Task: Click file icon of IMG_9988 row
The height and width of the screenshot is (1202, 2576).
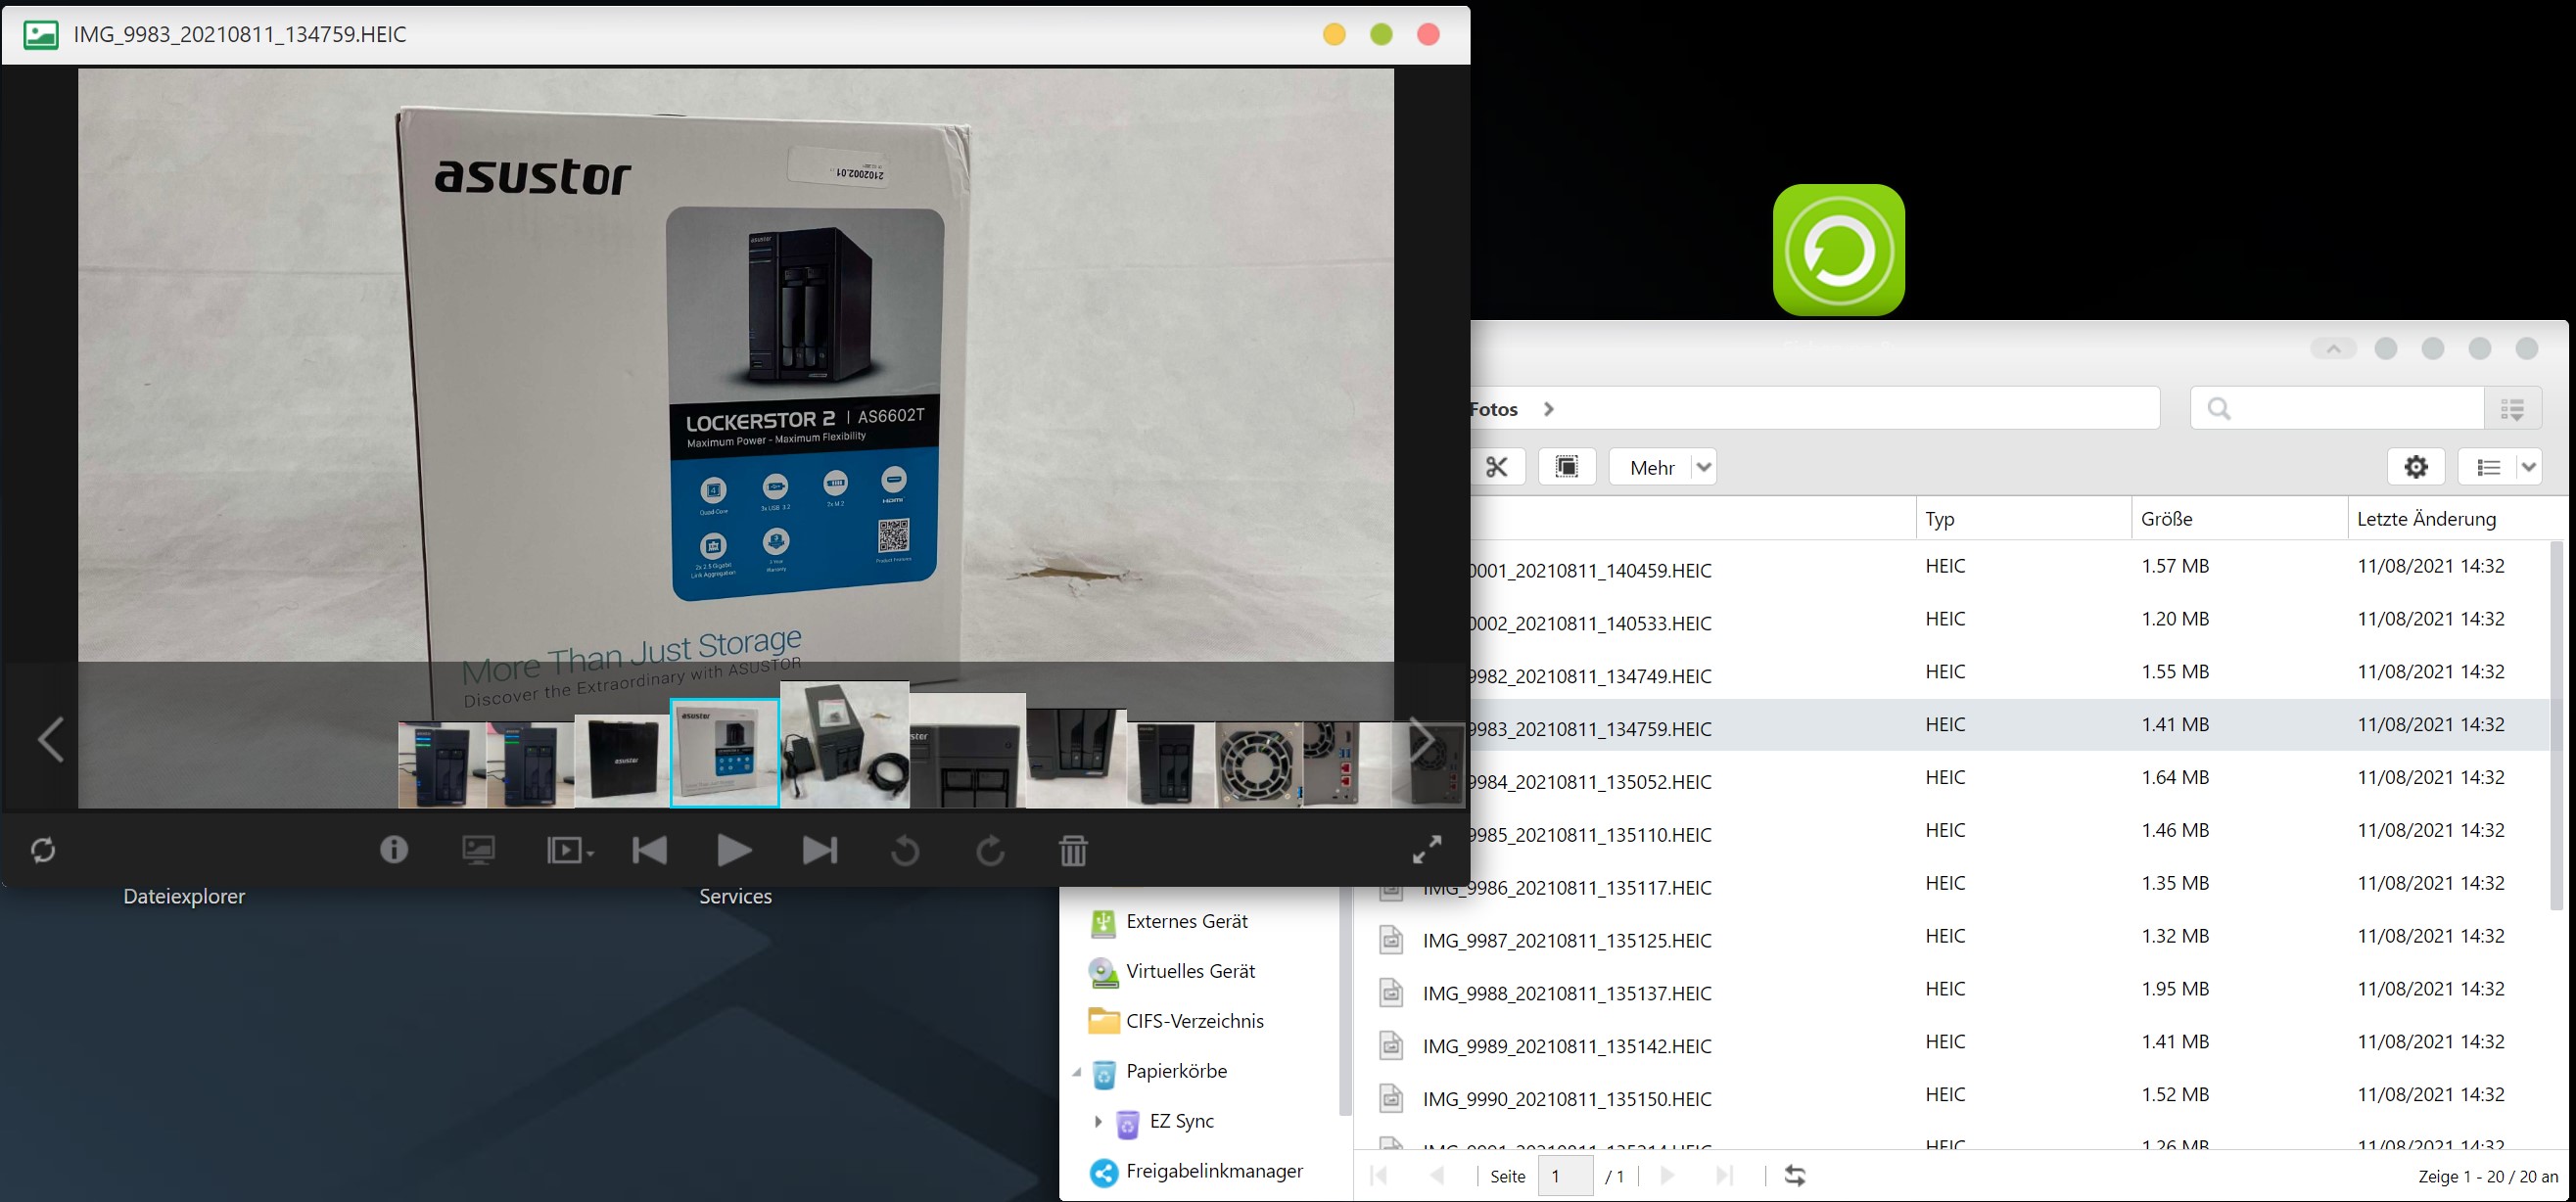Action: pos(1391,992)
